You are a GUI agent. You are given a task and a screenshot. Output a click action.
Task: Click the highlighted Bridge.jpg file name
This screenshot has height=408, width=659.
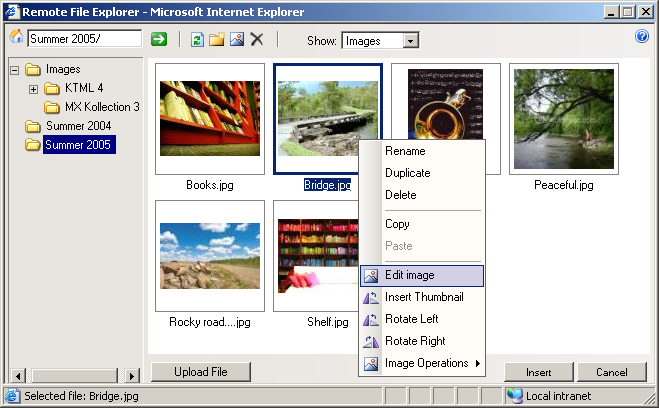pos(327,185)
